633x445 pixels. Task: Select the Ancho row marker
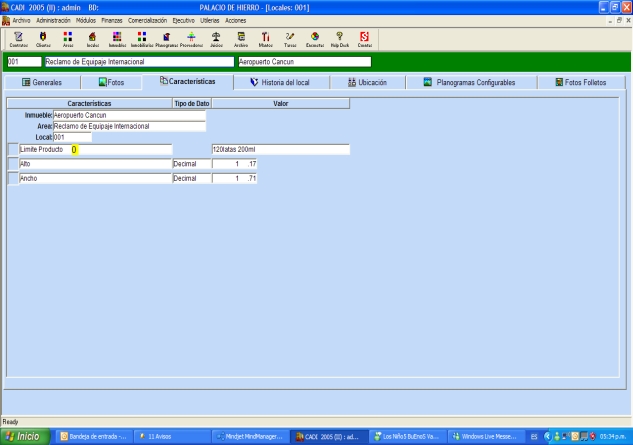point(12,178)
